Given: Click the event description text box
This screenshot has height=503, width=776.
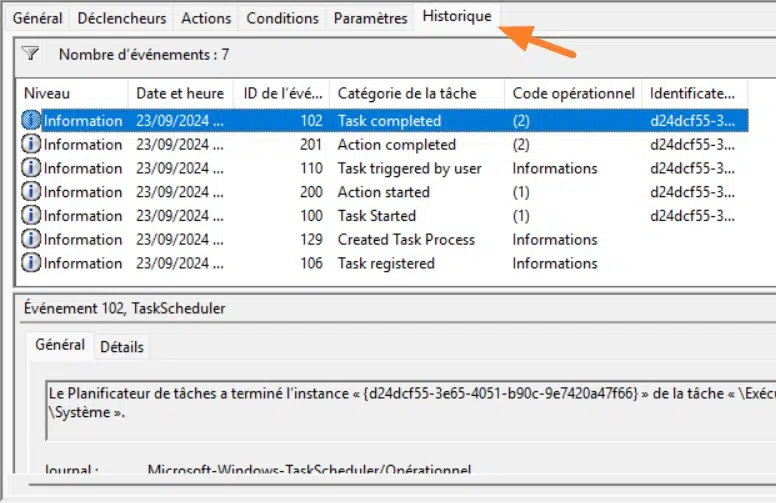Looking at the screenshot, I should tap(400, 401).
